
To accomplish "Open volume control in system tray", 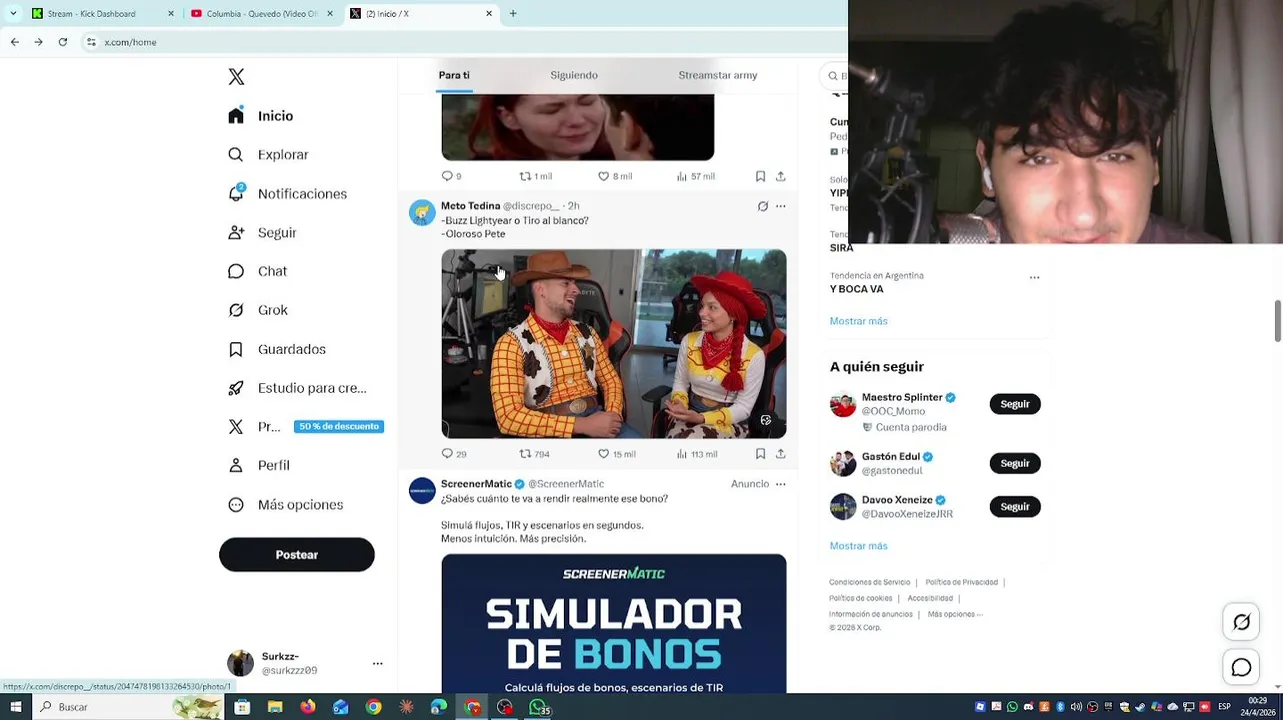I will click(x=1076, y=707).
